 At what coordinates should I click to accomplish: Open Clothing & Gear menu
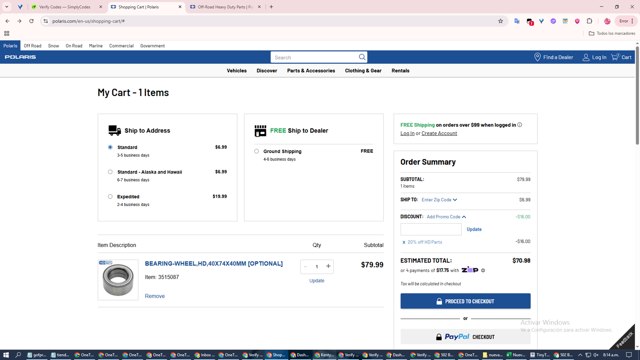pos(363,71)
